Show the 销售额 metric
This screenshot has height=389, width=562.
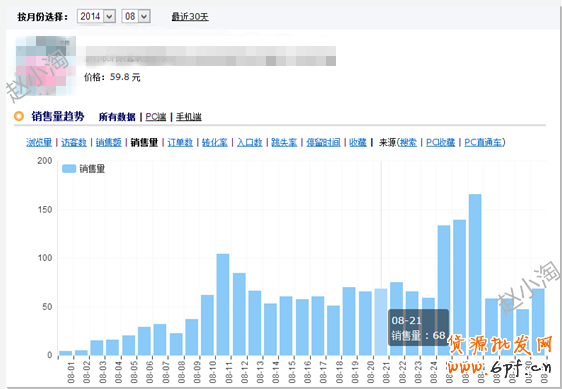109,142
